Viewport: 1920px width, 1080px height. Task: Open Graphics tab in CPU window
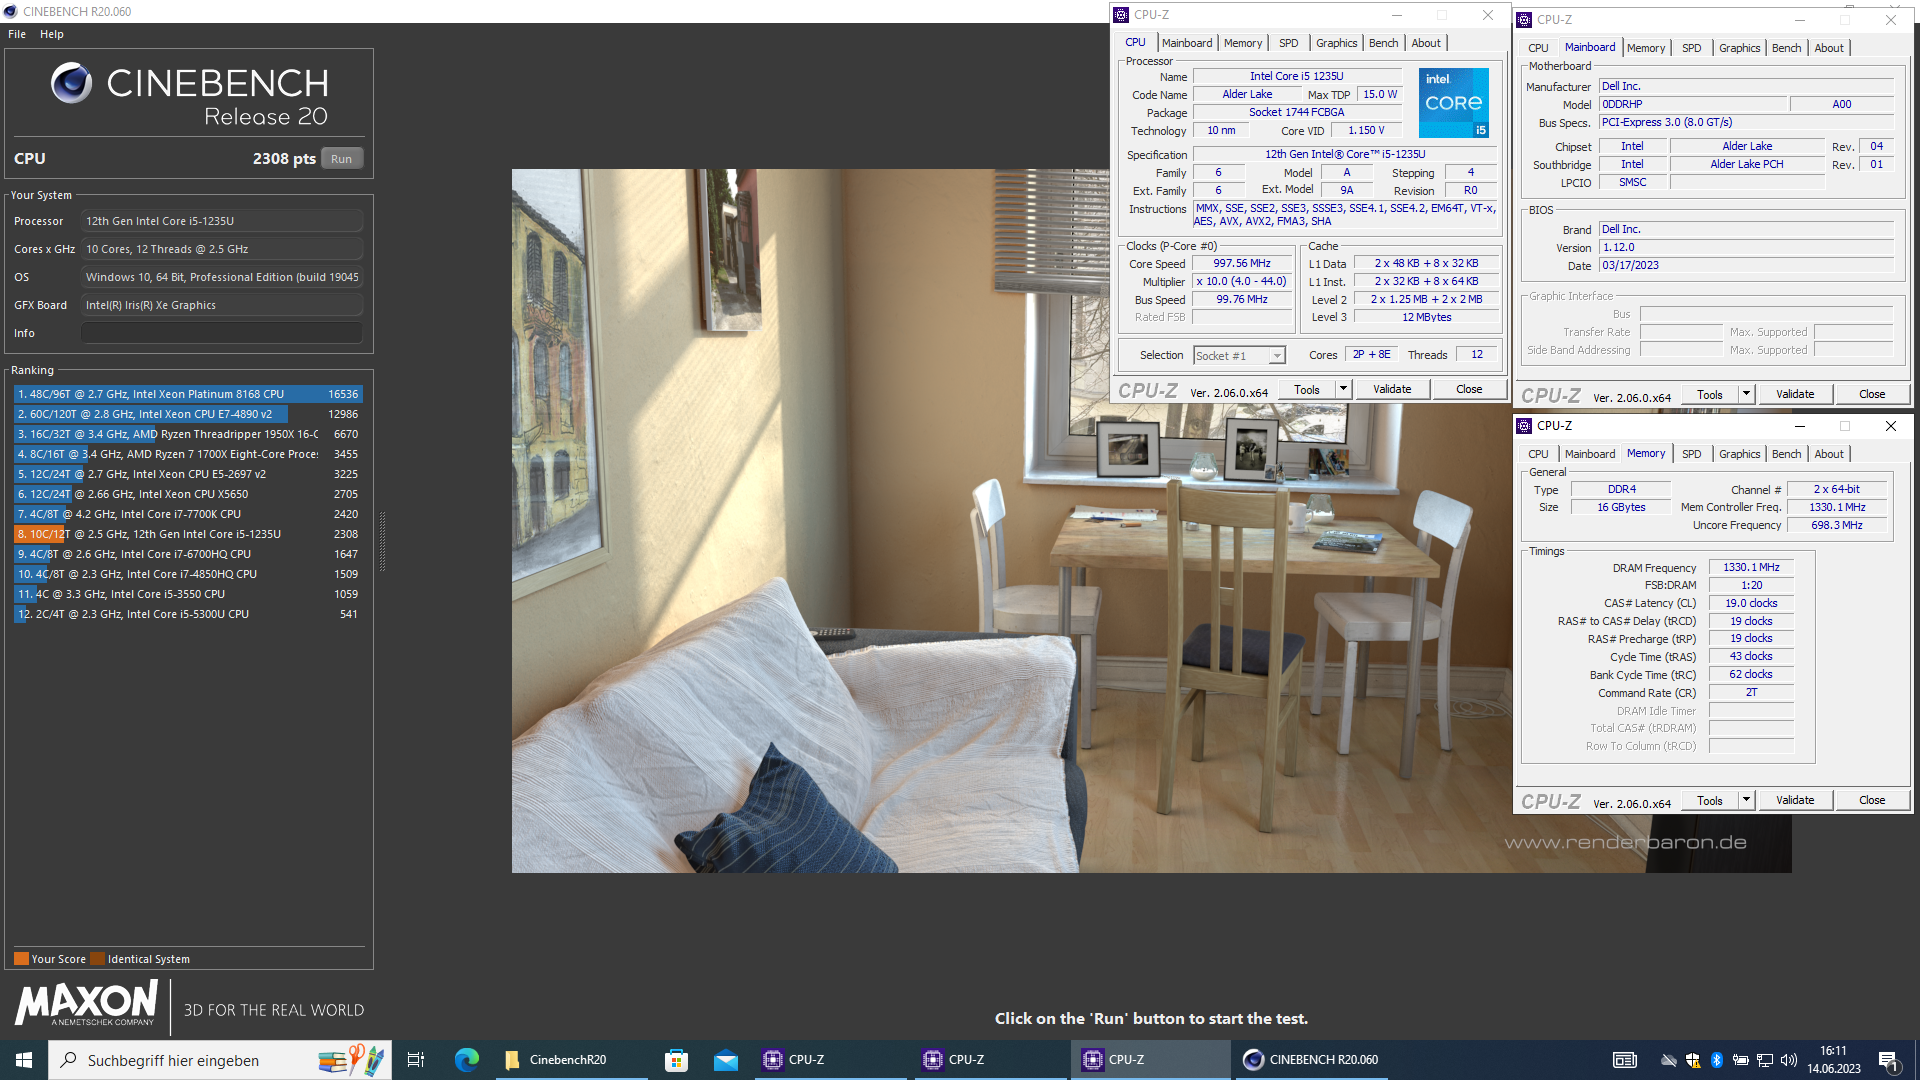(1336, 43)
